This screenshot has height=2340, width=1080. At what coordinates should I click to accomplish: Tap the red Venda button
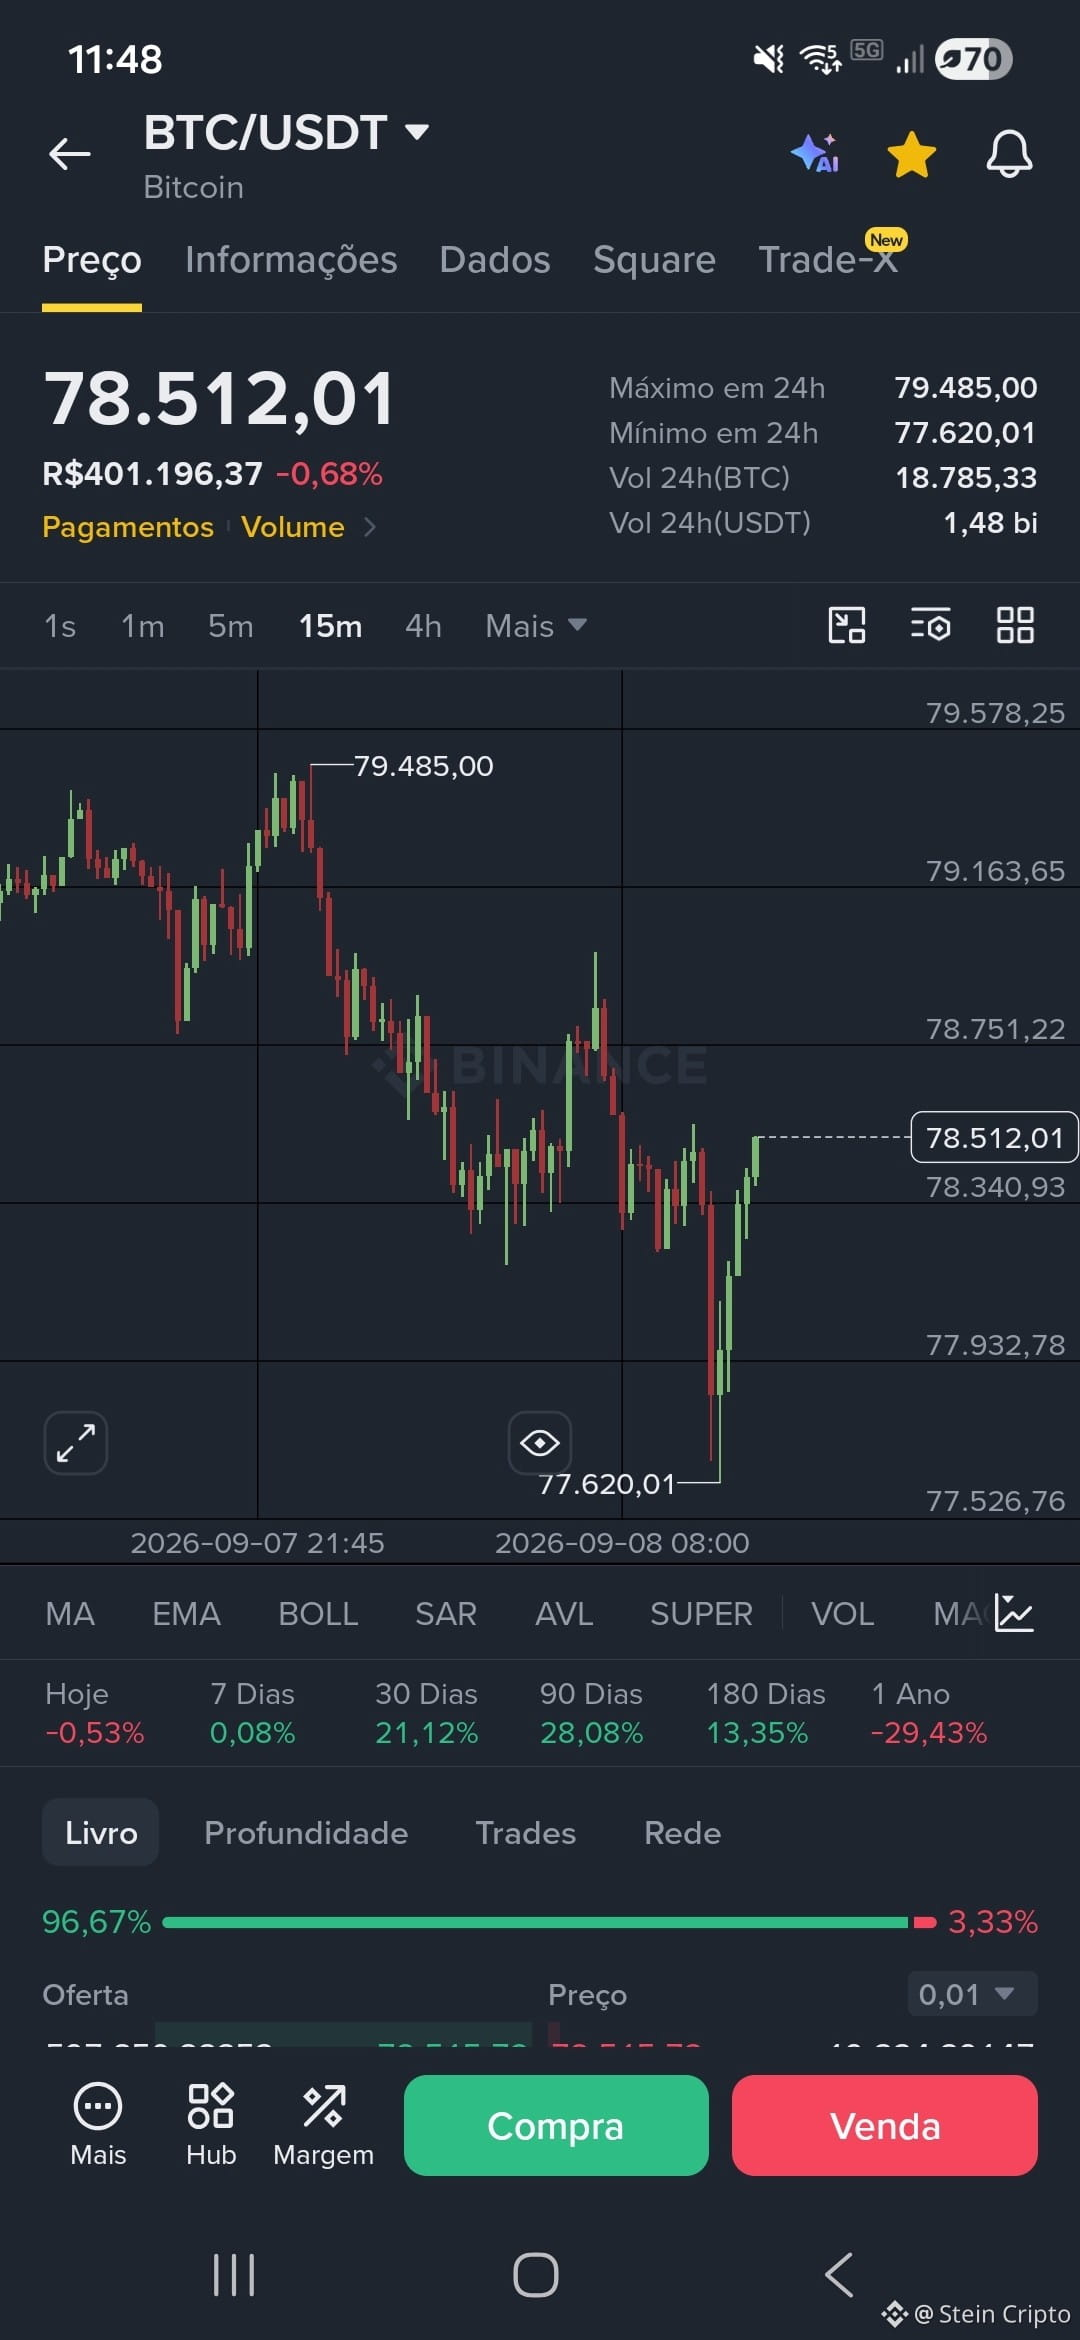(885, 2125)
